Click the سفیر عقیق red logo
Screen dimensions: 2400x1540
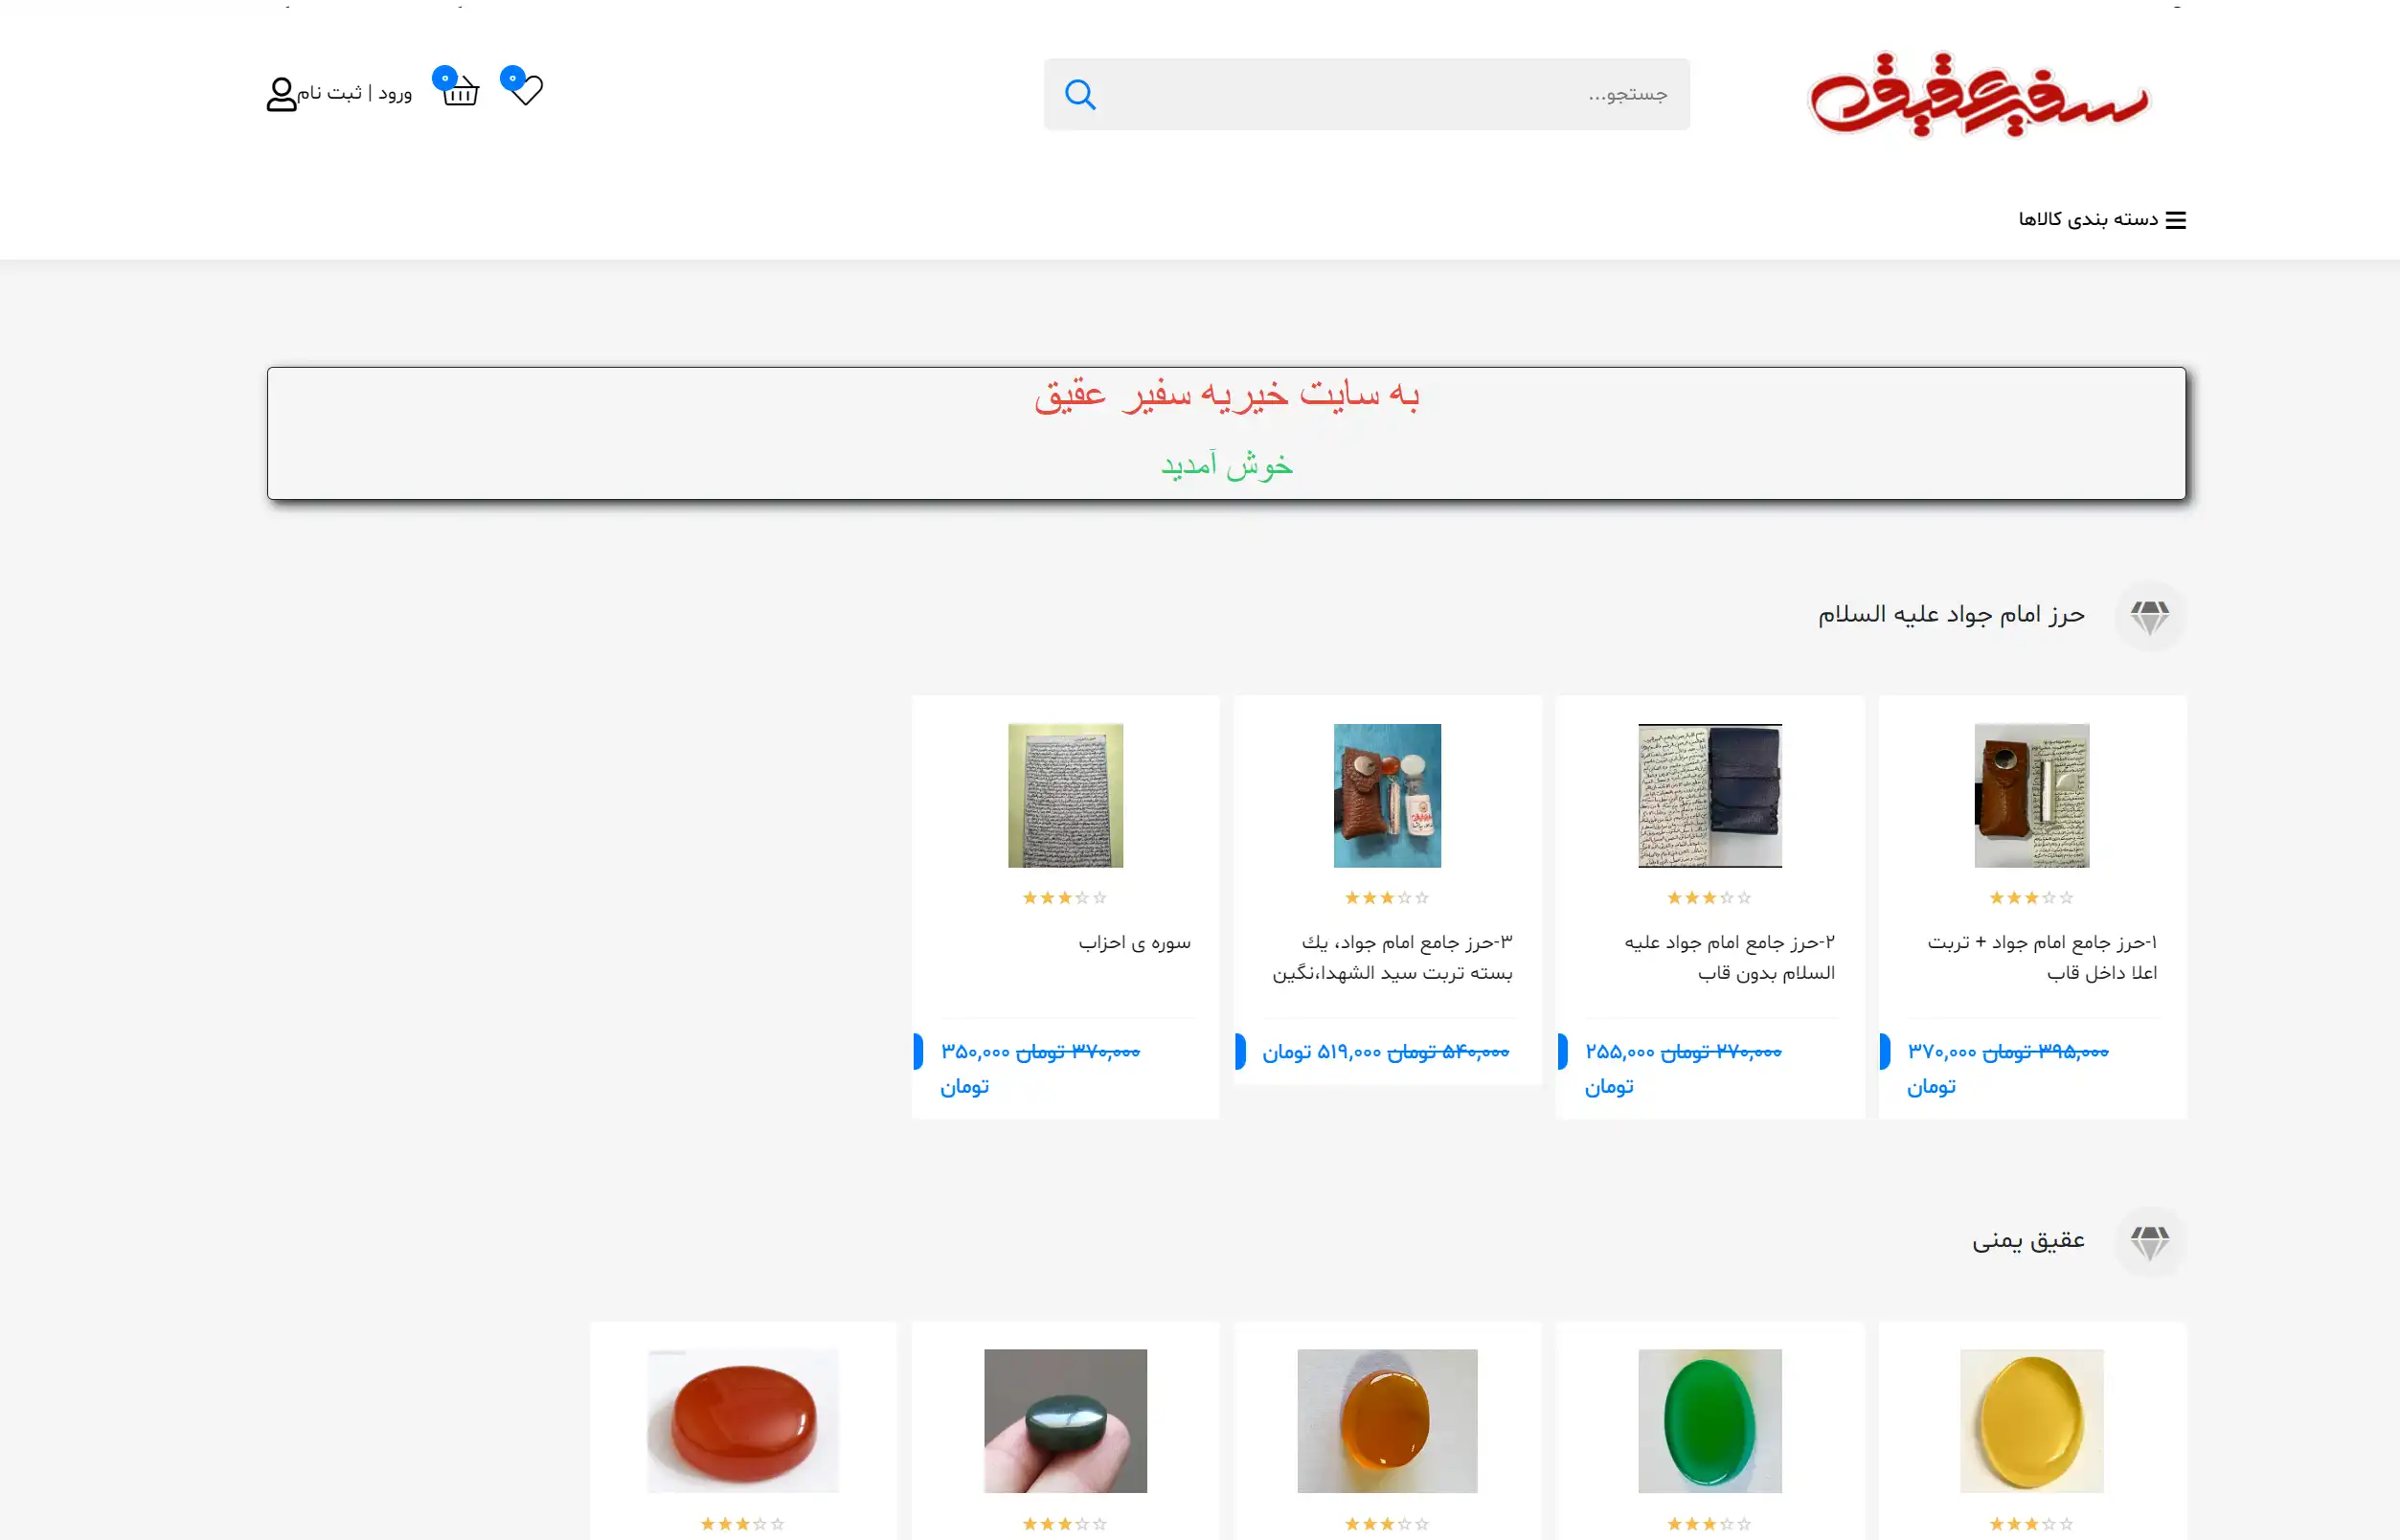1980,94
